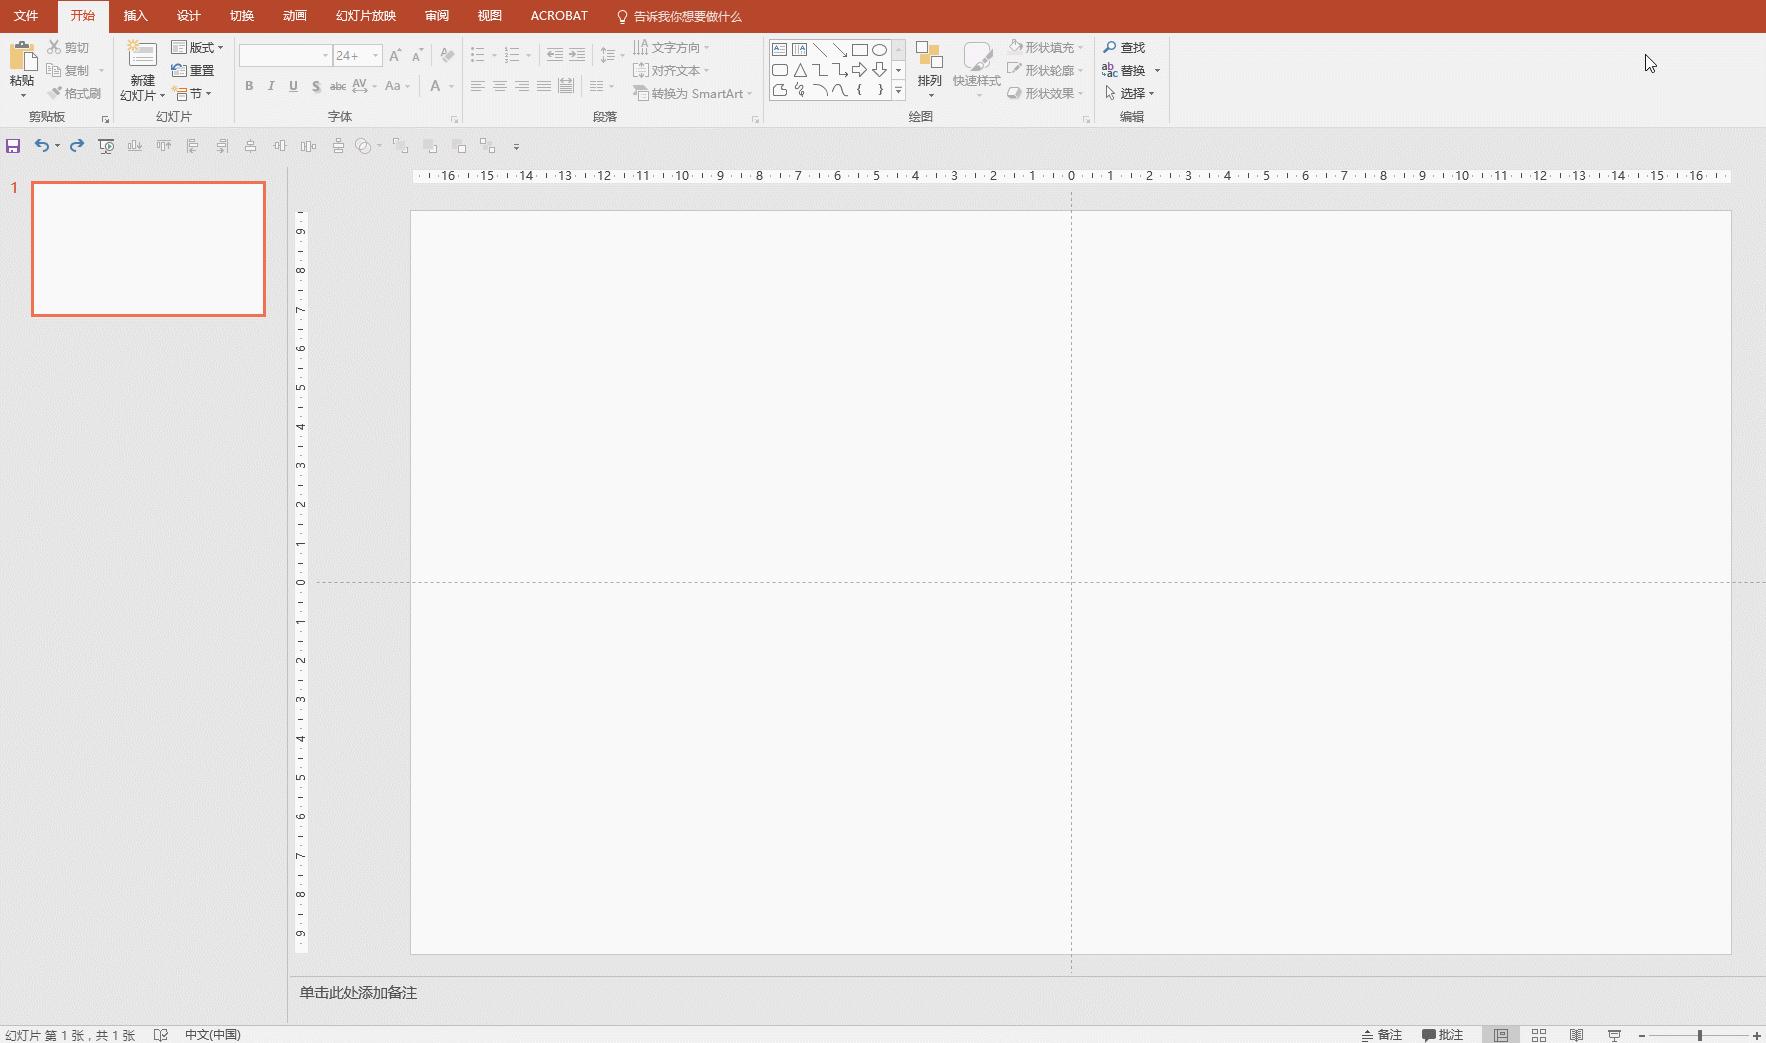Switch to slide sorter view
Viewport: 1766px width, 1043px height.
click(x=1539, y=1035)
